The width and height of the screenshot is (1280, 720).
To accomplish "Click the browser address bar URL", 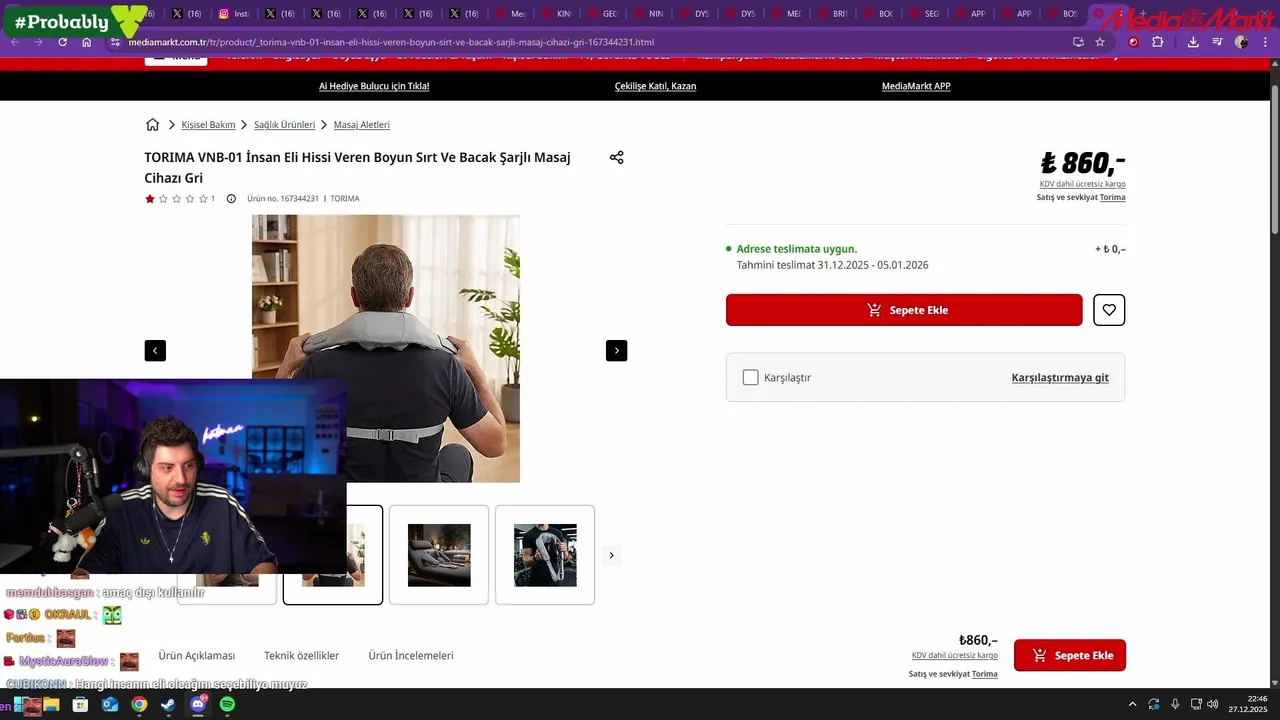I will click(391, 42).
